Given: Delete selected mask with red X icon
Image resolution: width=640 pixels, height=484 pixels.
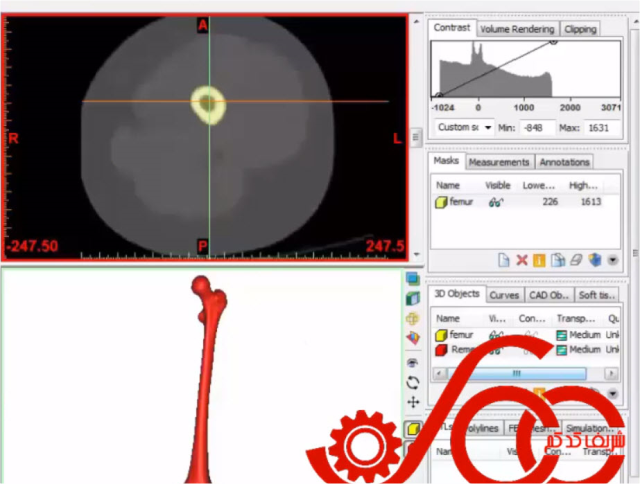Looking at the screenshot, I should [522, 260].
